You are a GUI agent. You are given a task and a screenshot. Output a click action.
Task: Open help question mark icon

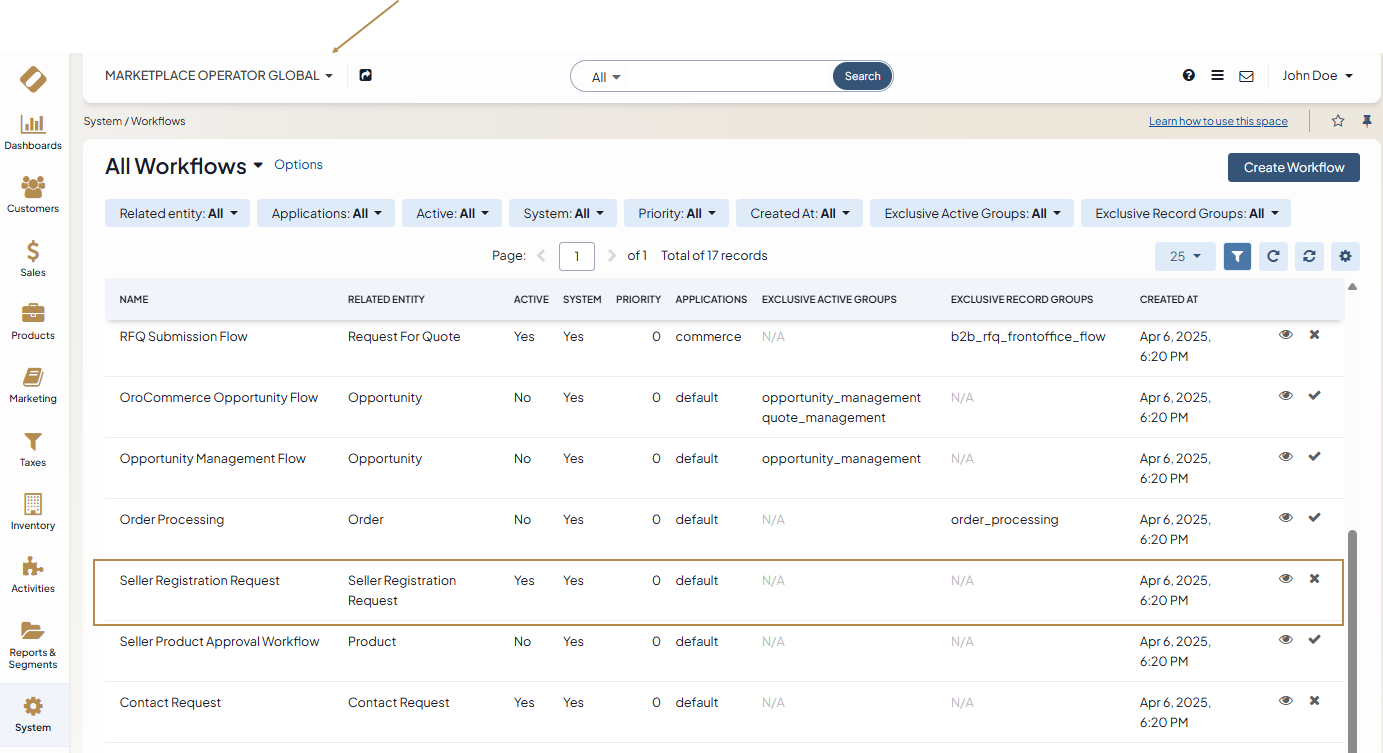click(x=1188, y=75)
